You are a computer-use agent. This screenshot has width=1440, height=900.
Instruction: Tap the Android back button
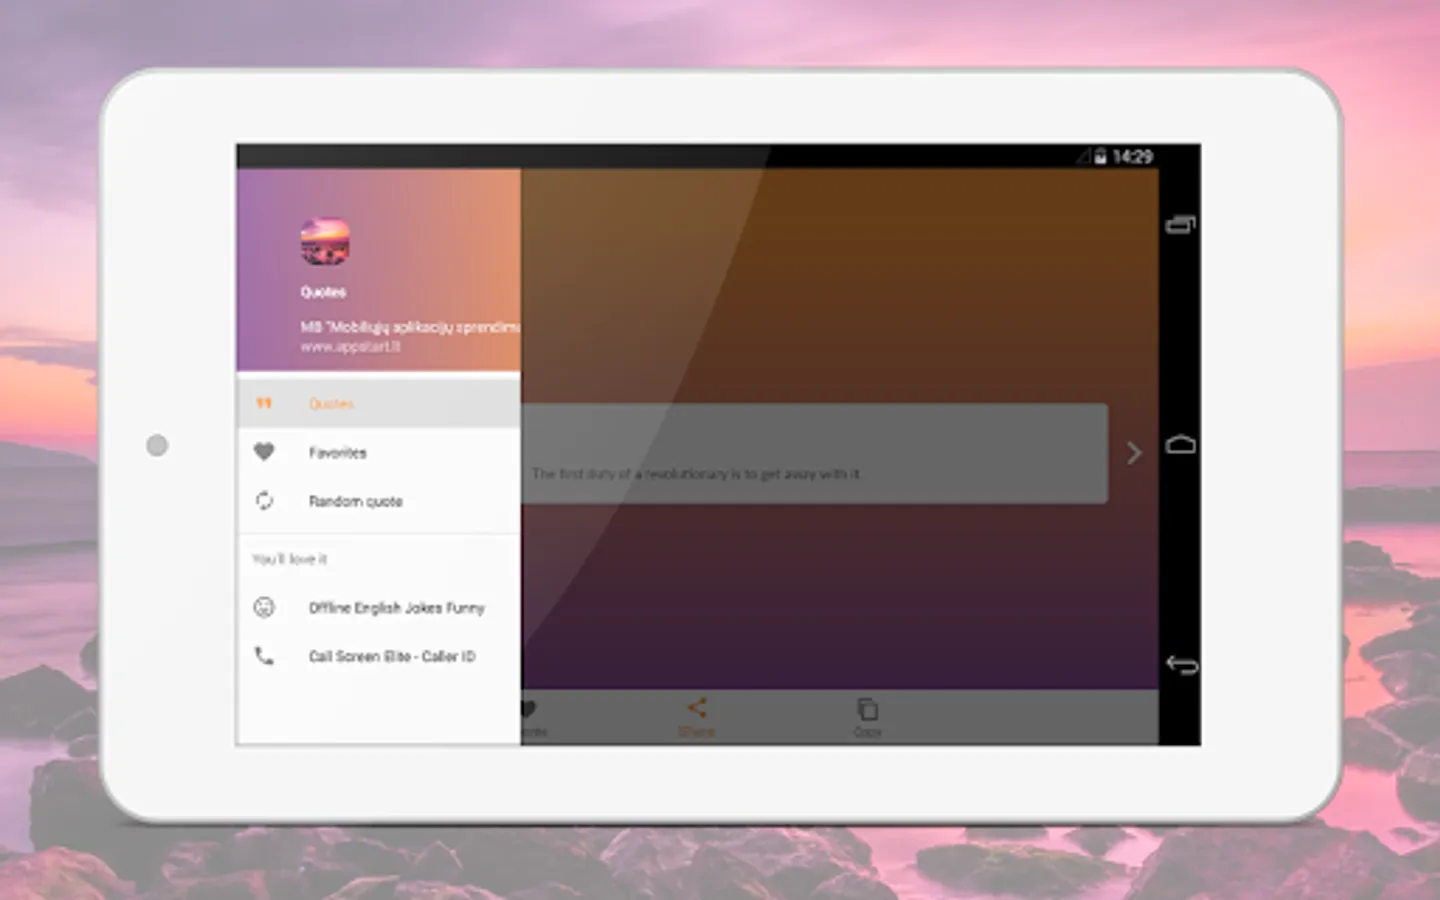1181,664
